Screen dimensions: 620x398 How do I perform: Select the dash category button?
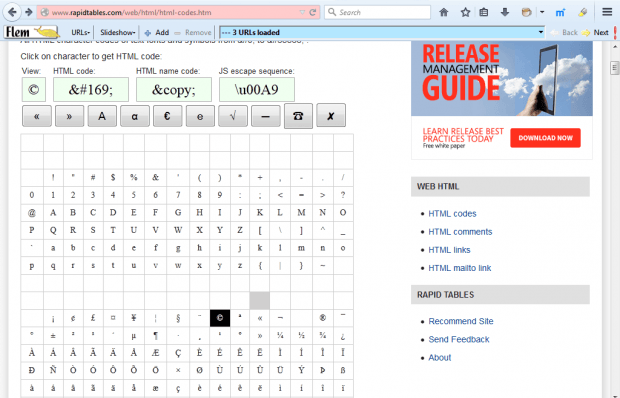pos(266,116)
